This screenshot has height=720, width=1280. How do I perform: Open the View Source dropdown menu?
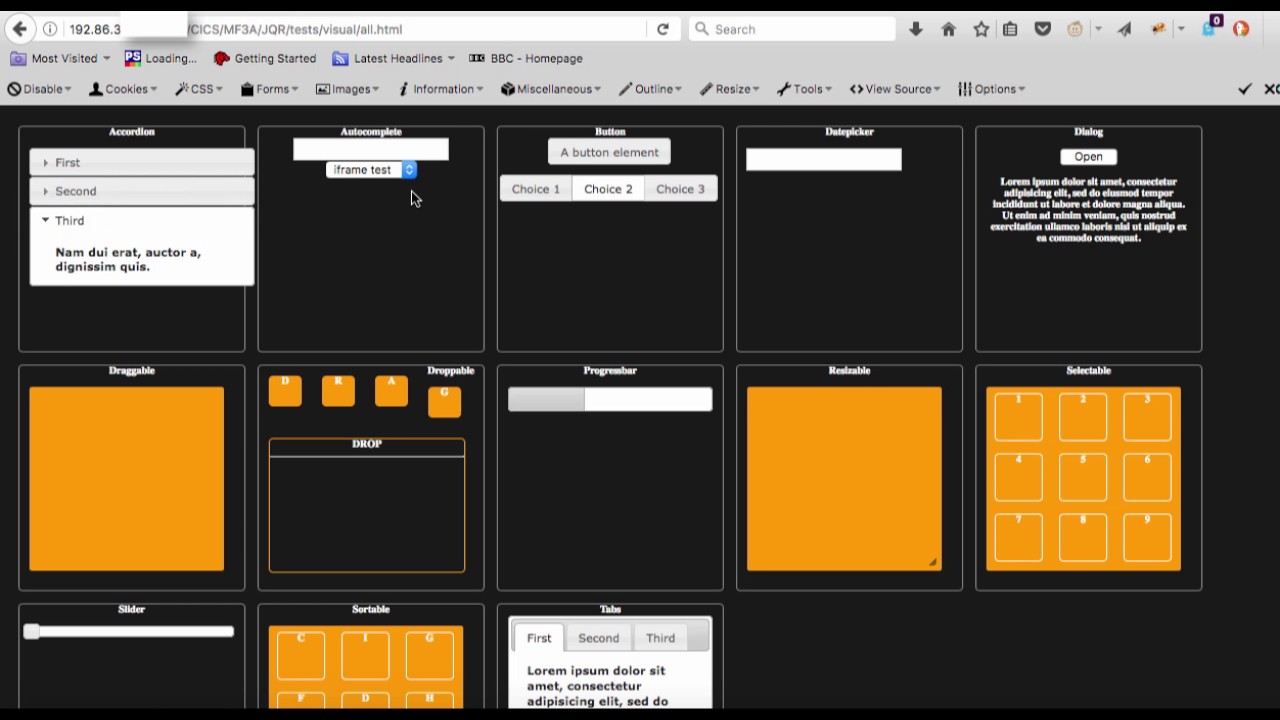[x=895, y=89]
